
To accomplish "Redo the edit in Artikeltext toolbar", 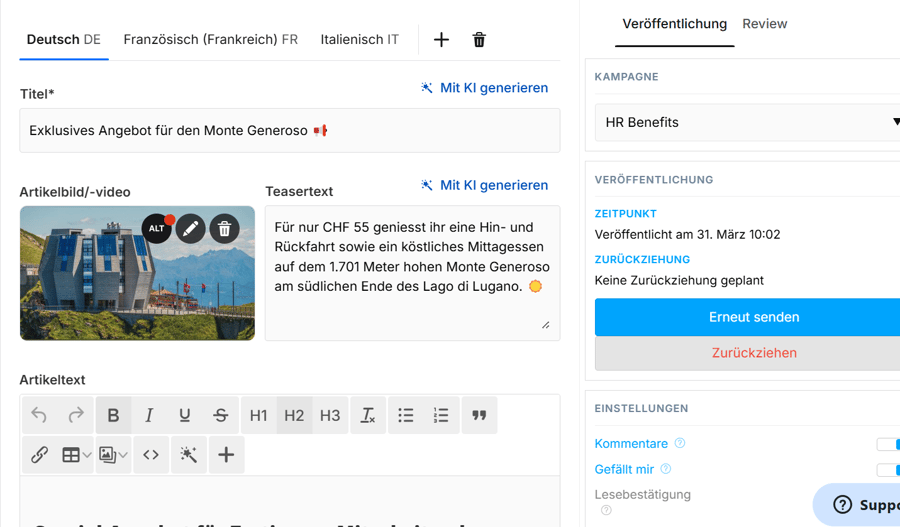I will click(76, 415).
